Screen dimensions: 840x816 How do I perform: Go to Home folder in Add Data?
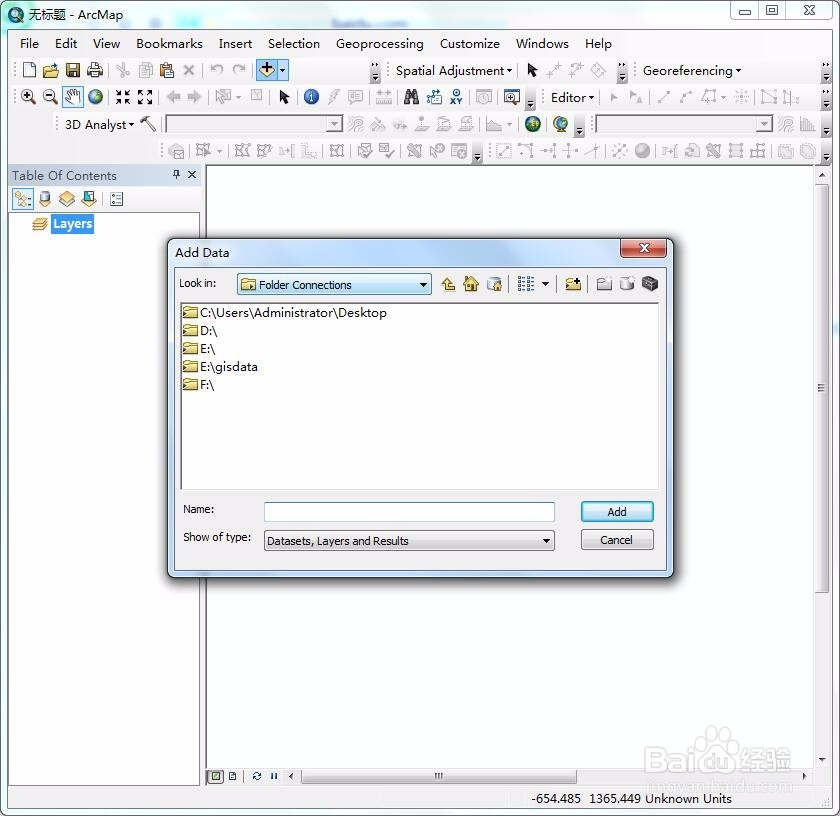471,284
